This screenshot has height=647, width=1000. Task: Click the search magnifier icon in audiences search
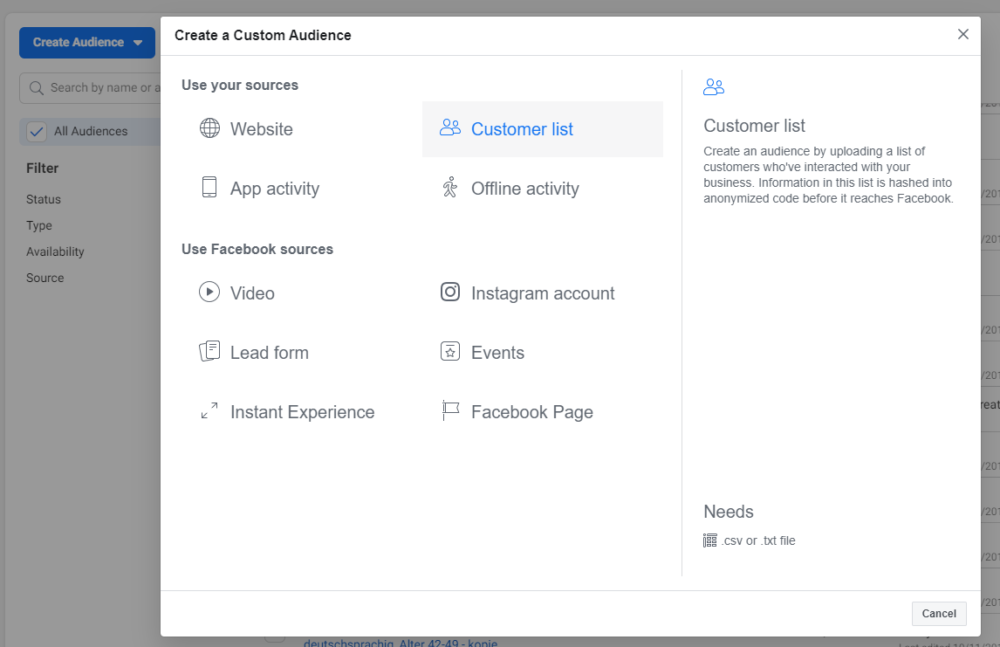[36, 87]
